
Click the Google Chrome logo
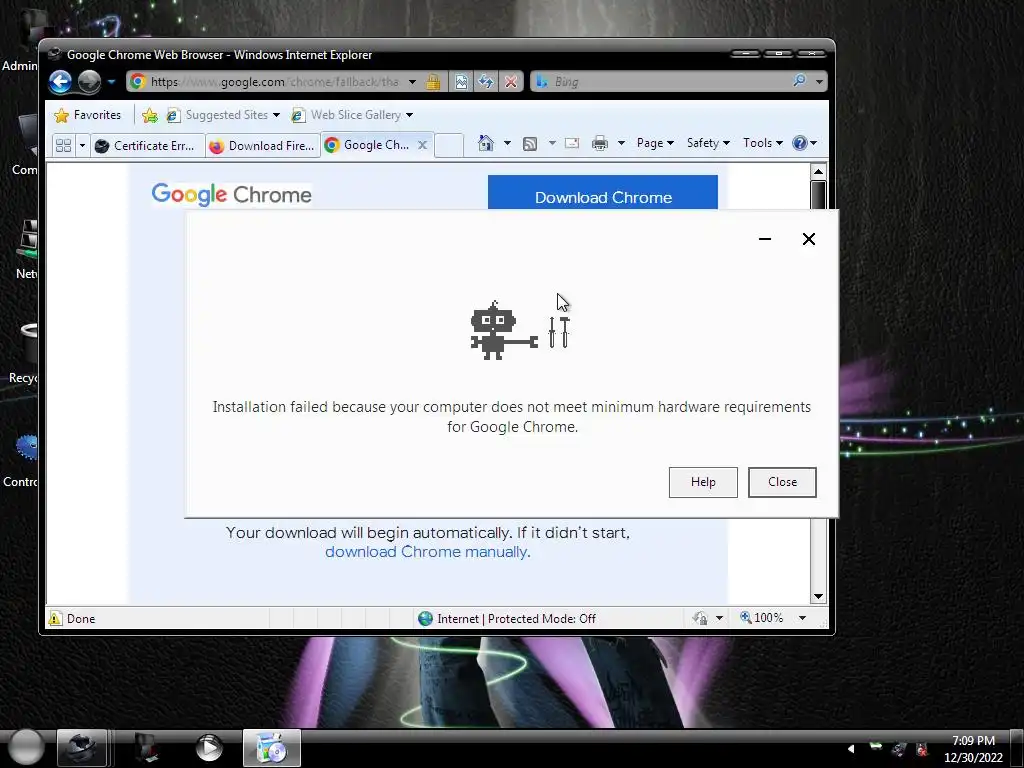(x=231, y=194)
